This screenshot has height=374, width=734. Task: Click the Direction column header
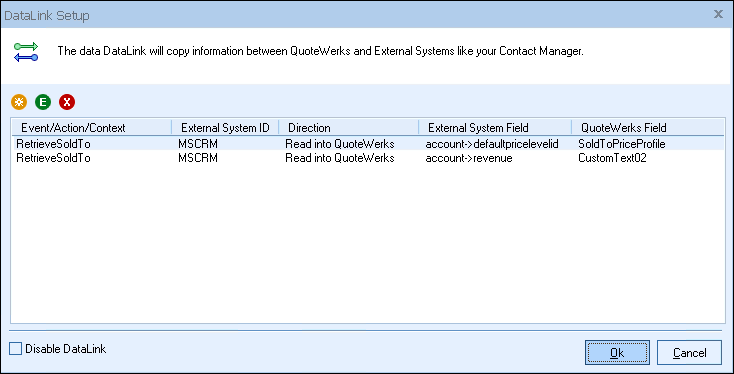[349, 128]
